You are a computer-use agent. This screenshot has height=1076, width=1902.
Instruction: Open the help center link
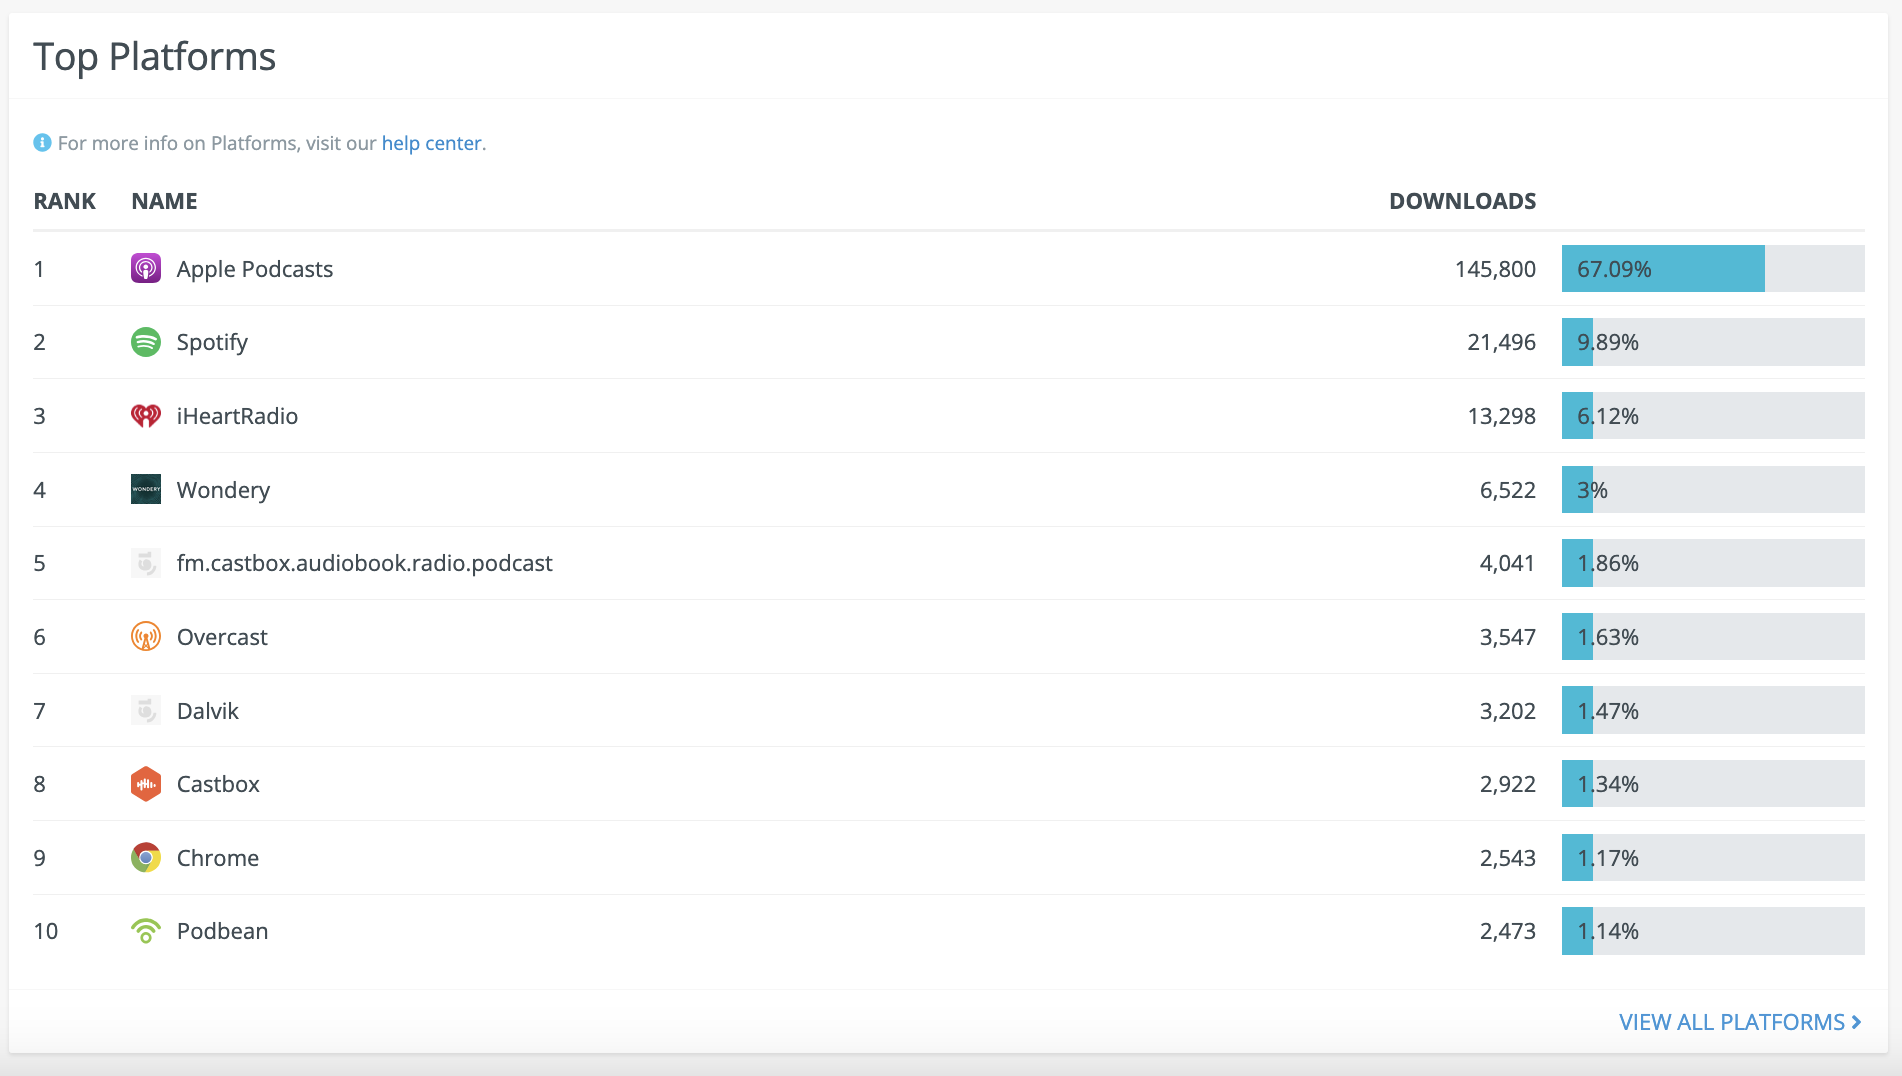[431, 143]
